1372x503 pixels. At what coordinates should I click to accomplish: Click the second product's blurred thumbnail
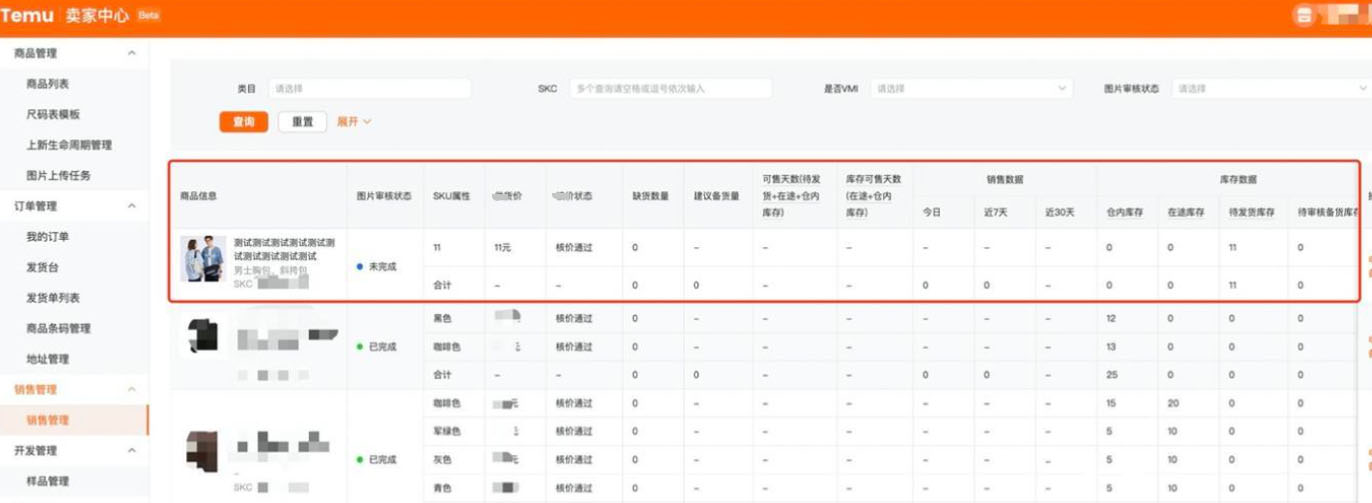(x=204, y=335)
